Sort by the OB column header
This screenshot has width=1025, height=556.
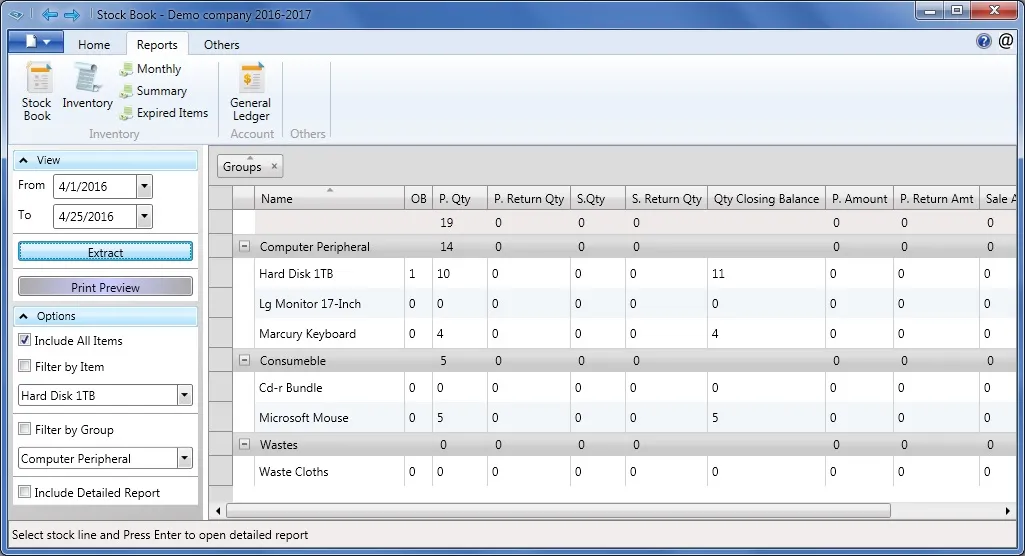pyautogui.click(x=418, y=199)
